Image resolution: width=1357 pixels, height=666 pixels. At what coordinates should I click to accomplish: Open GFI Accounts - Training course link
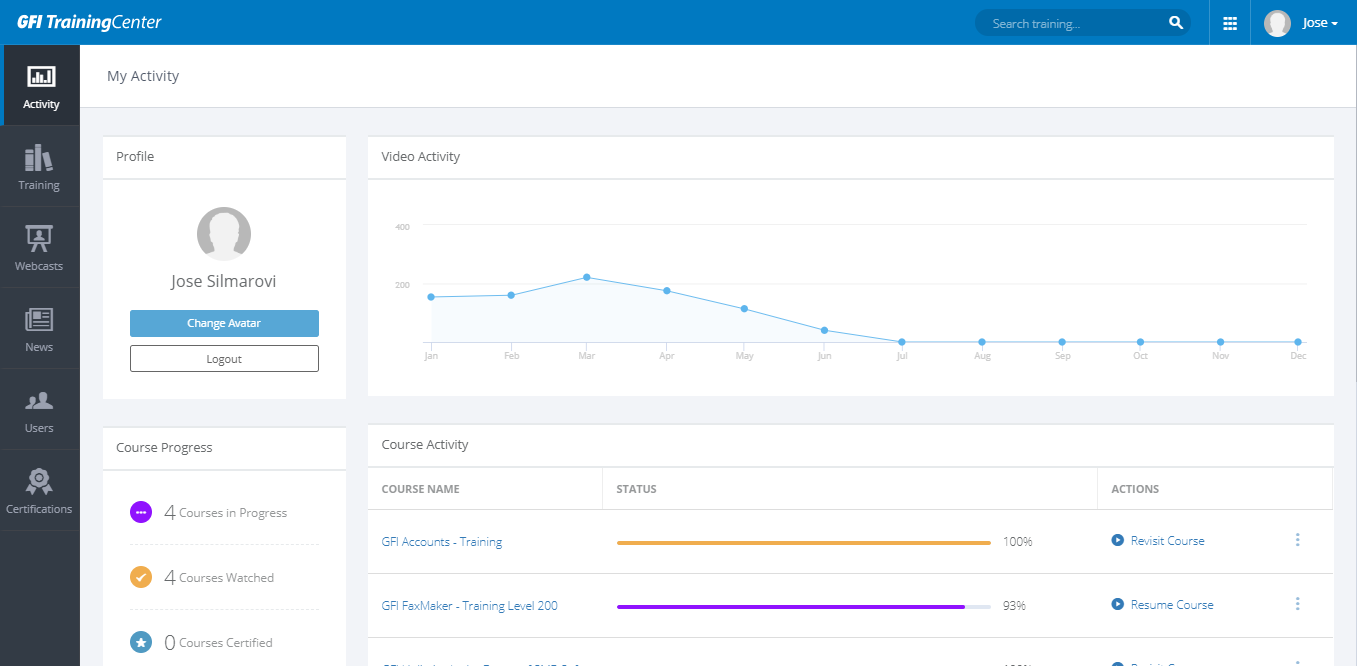pyautogui.click(x=442, y=542)
